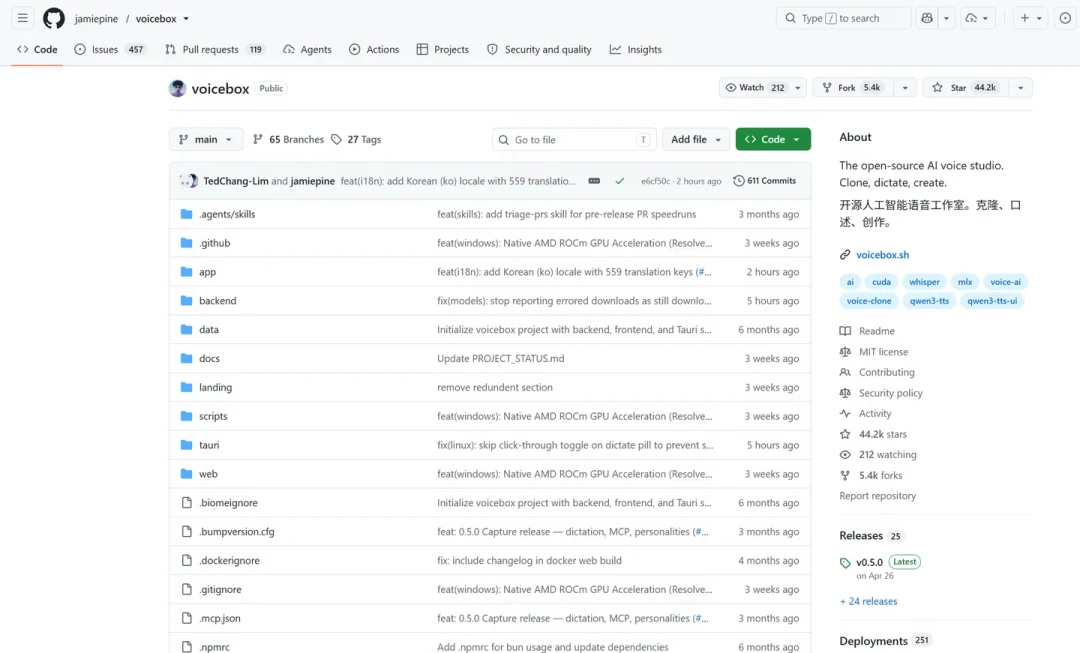
Task: Open the Actions tab
Action: point(374,50)
